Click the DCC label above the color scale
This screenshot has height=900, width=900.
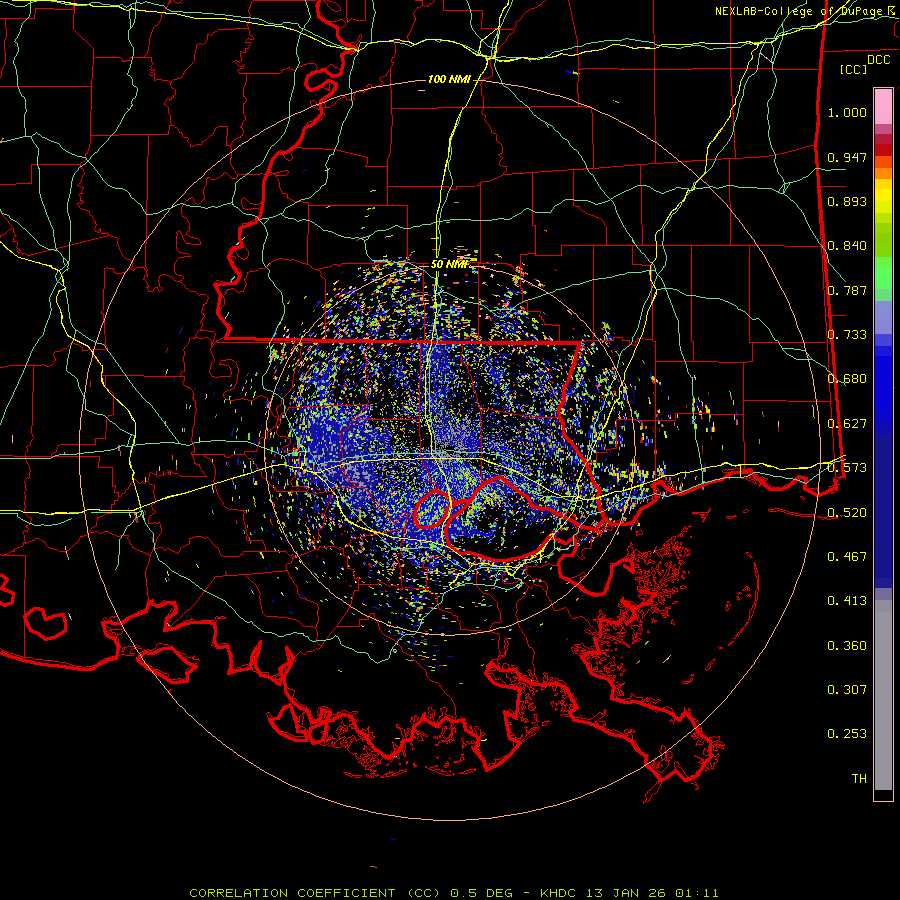click(x=878, y=60)
